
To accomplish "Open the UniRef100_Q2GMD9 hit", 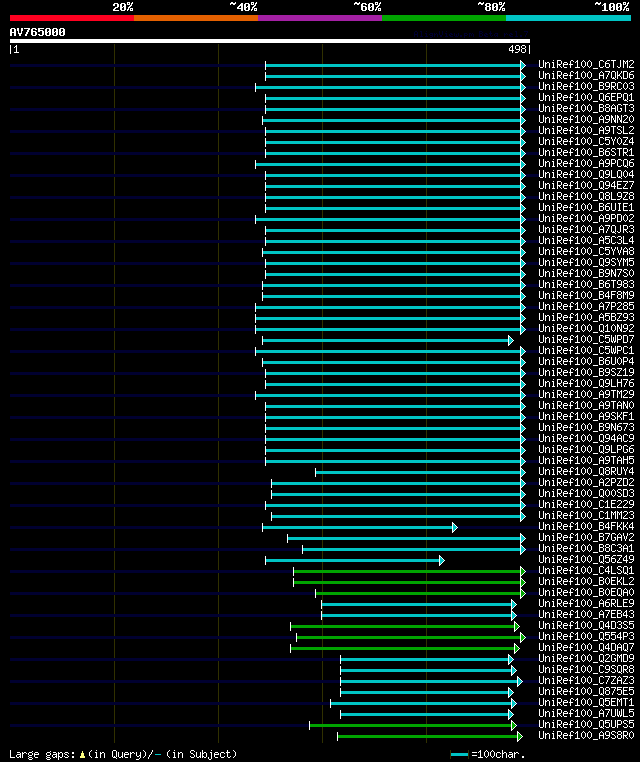I will click(586, 658).
